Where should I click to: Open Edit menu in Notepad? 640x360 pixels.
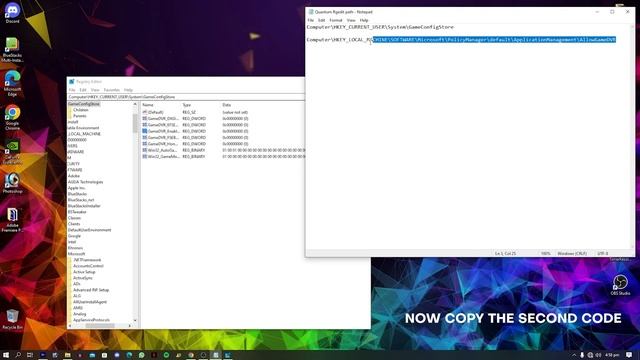tap(321, 20)
